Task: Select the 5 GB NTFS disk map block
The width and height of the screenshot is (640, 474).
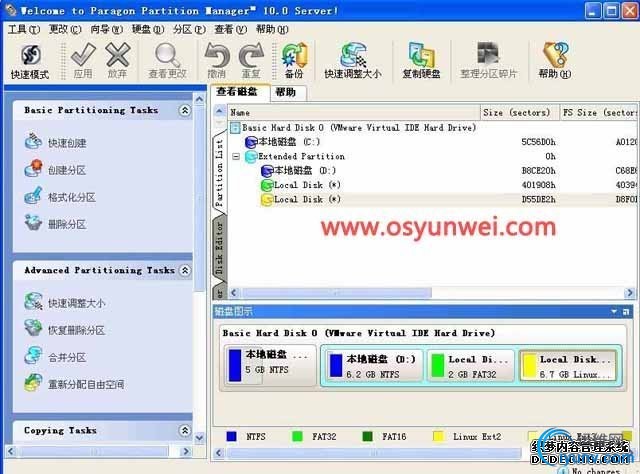Action: [270, 365]
